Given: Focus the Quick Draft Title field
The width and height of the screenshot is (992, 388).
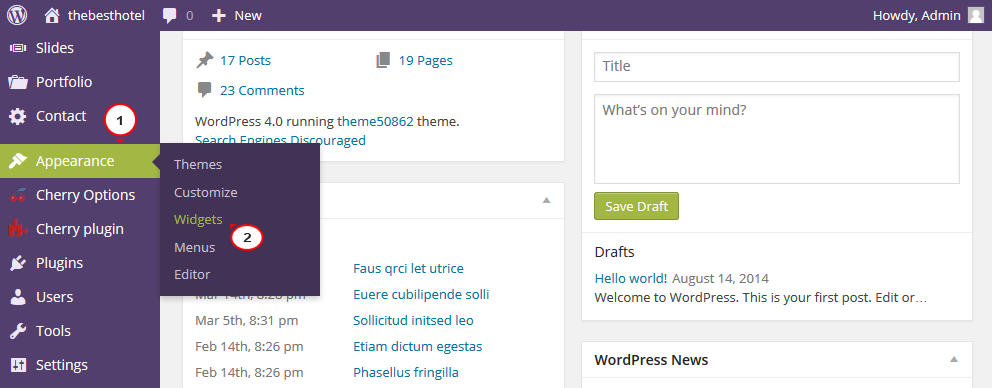Looking at the screenshot, I should point(777,66).
